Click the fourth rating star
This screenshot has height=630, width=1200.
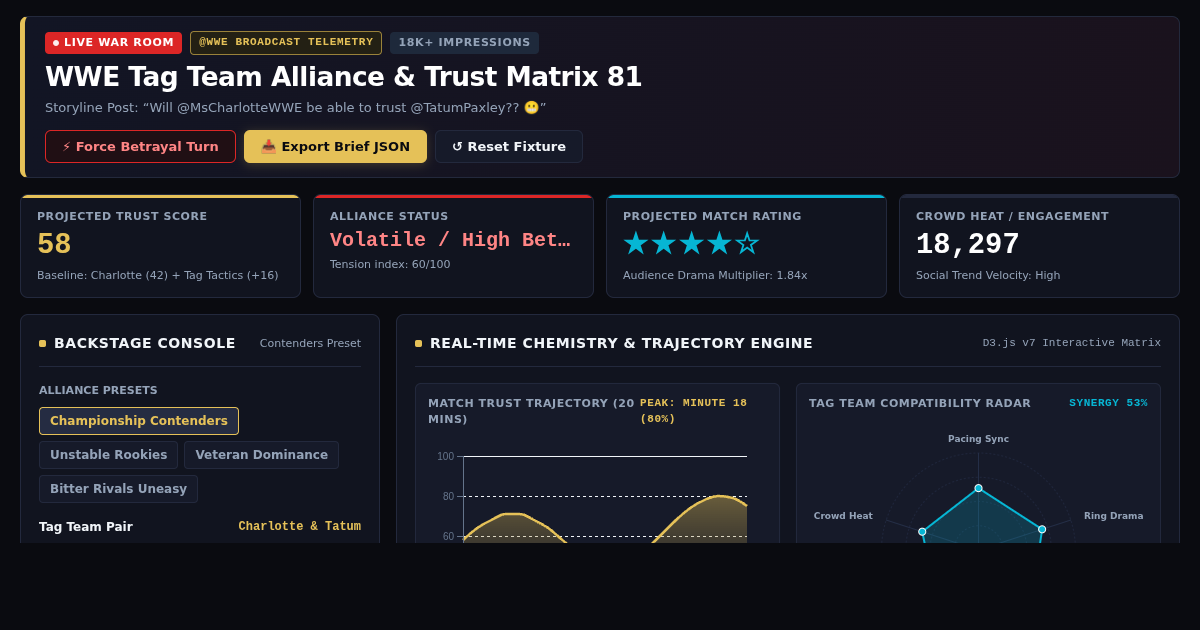pos(720,243)
